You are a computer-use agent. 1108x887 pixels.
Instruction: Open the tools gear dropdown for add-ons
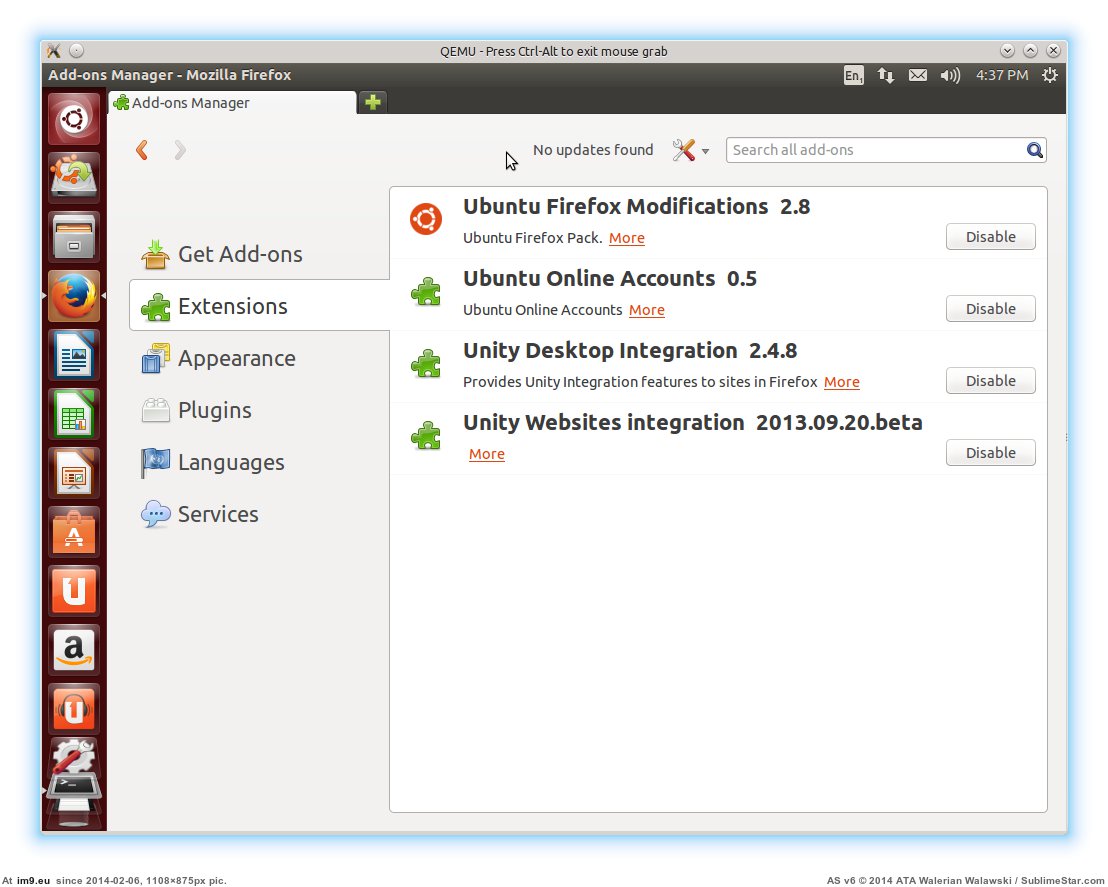point(690,150)
